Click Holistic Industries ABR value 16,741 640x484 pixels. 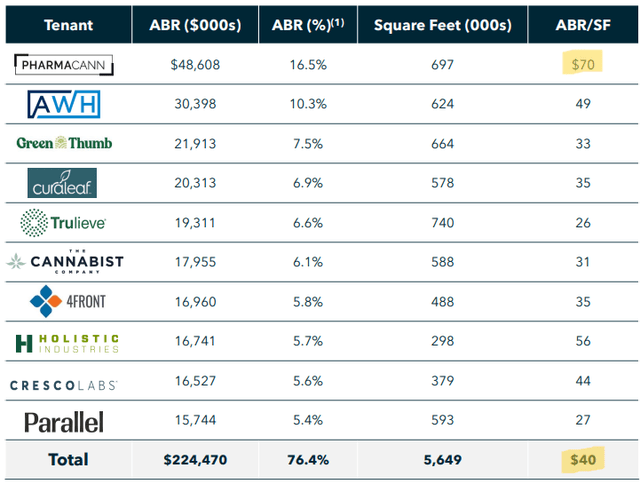pos(195,341)
